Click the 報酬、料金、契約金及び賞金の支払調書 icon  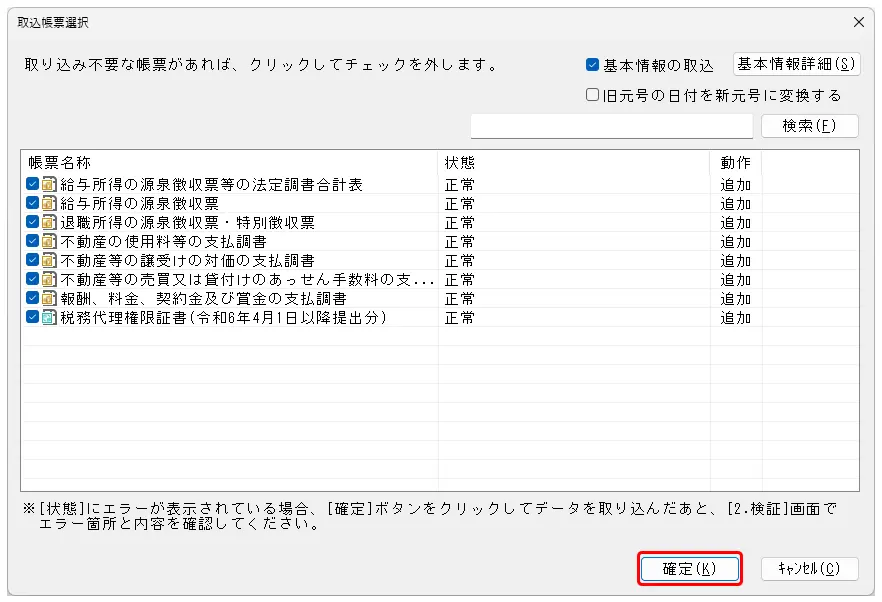(49, 298)
